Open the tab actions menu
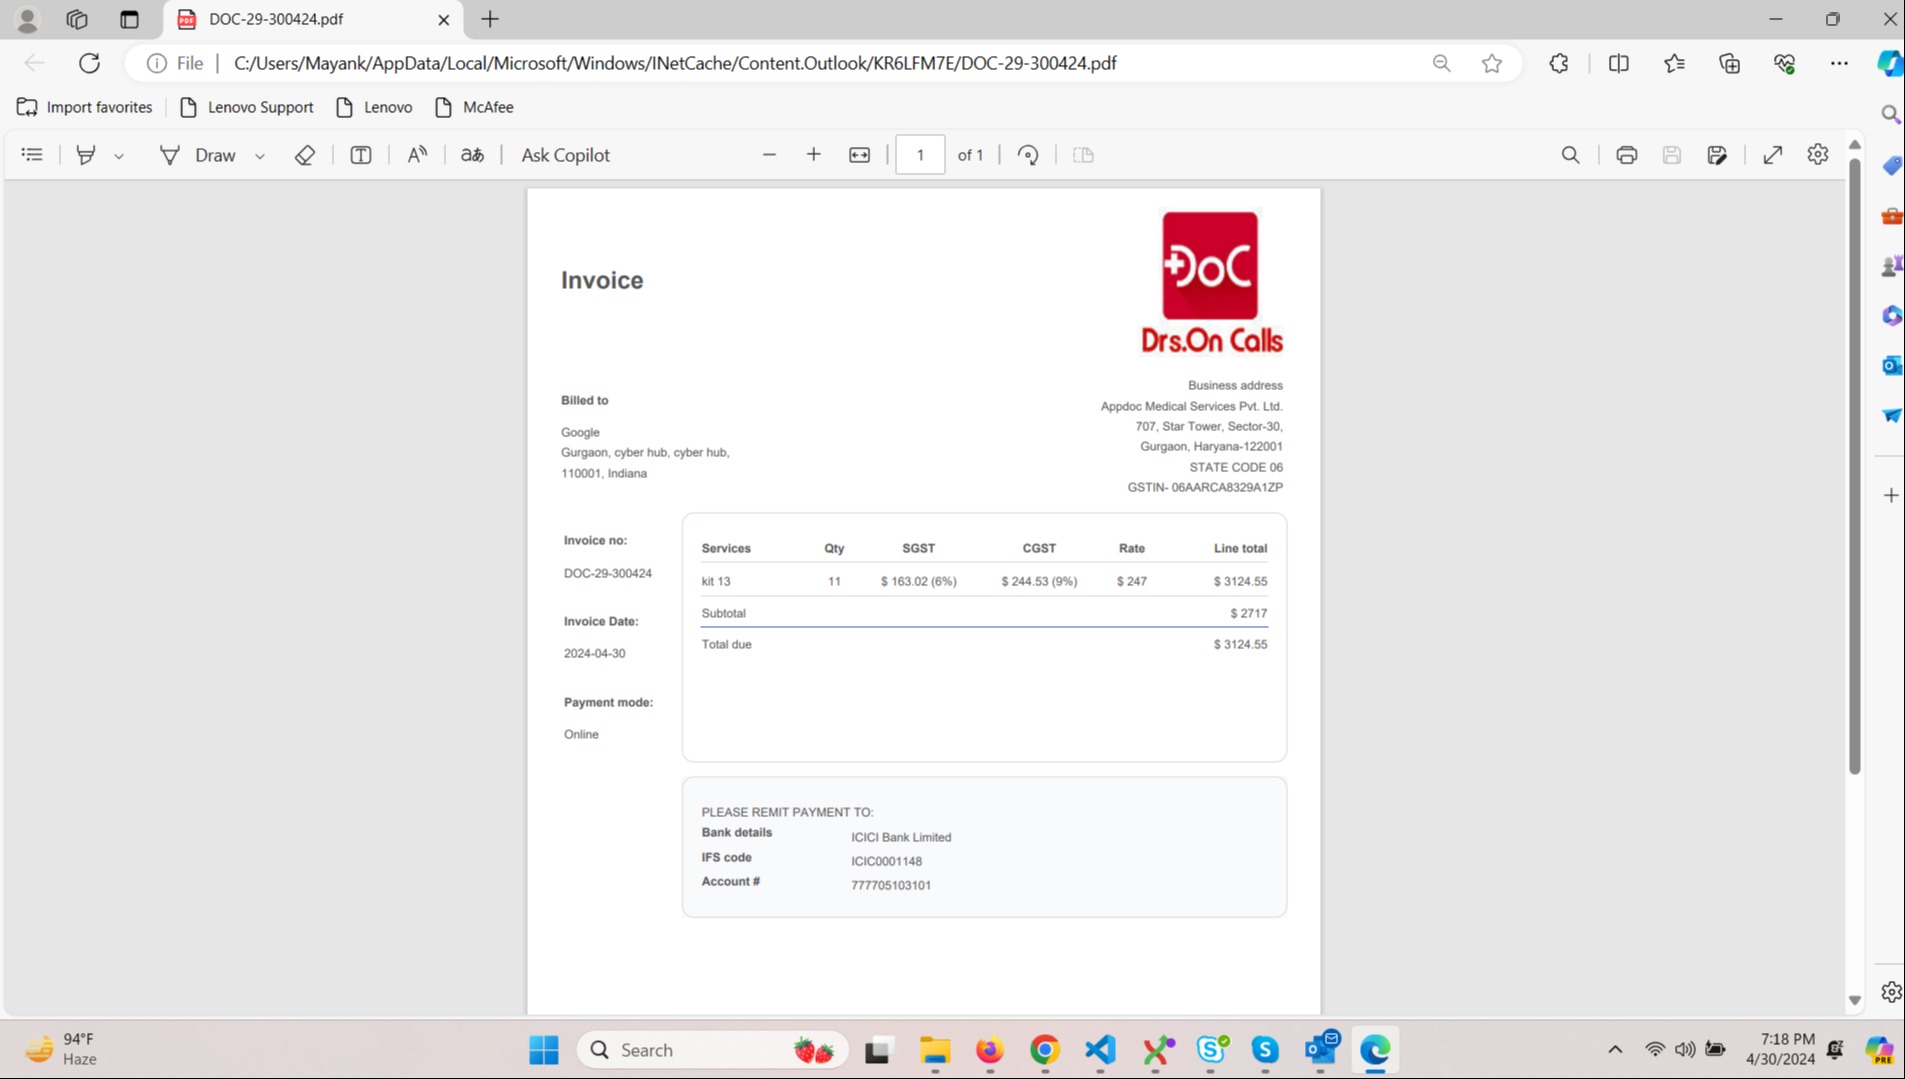The image size is (1905, 1079). tap(129, 19)
